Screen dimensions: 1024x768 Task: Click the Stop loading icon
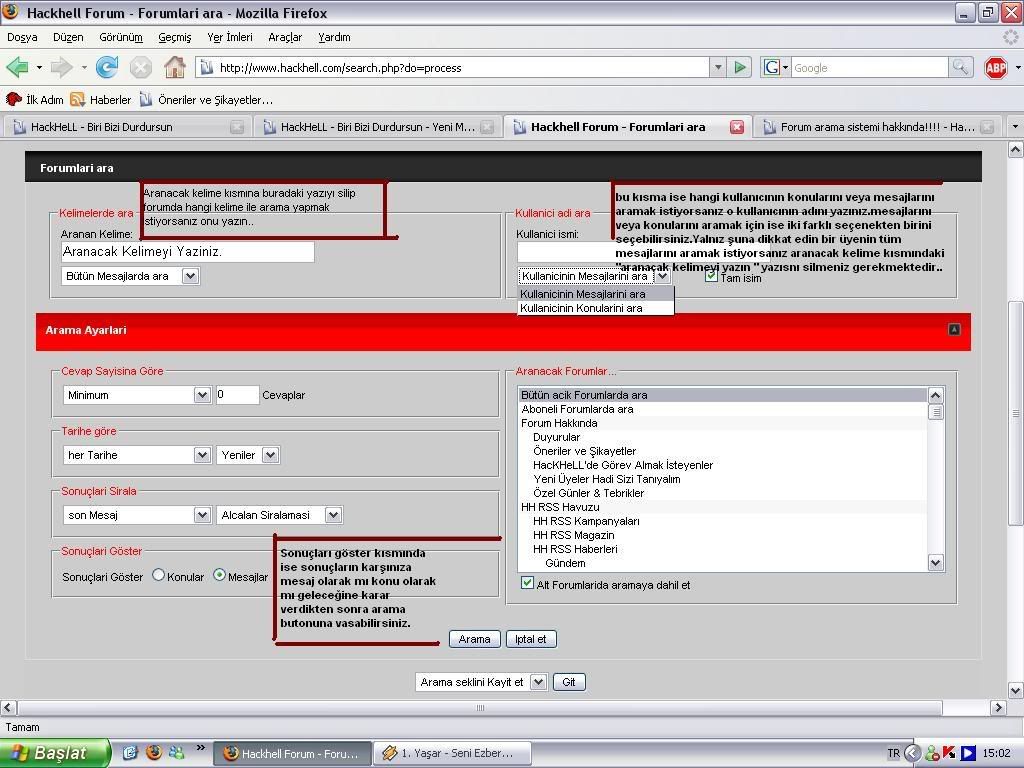pos(140,67)
